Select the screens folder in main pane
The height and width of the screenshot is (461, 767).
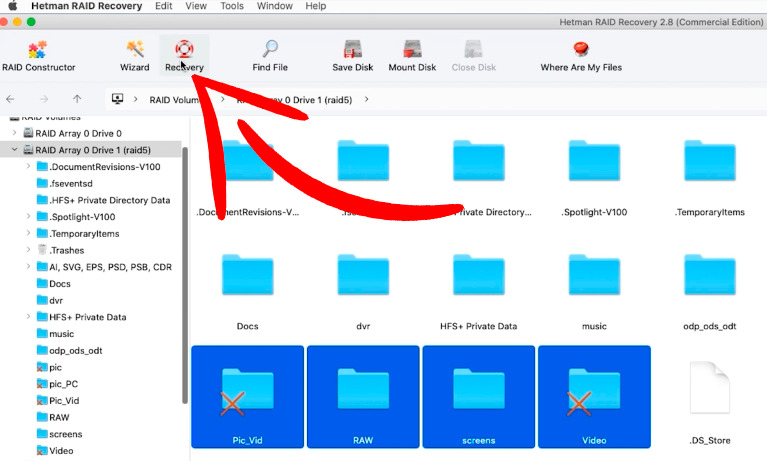(x=478, y=397)
